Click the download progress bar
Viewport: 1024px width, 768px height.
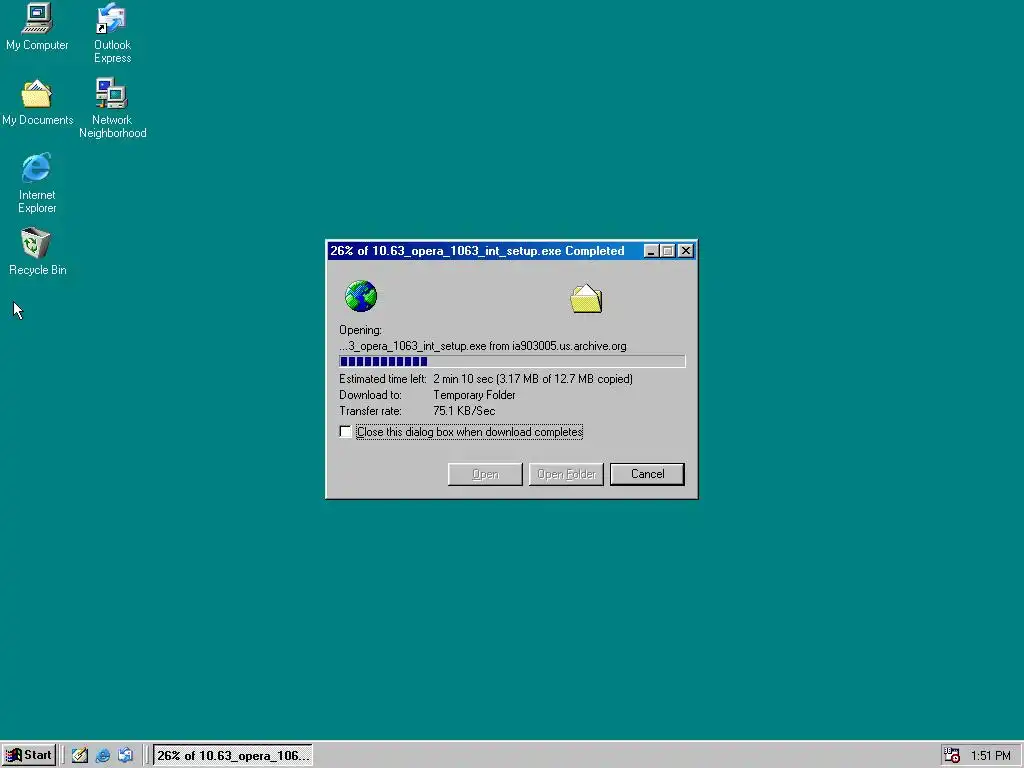512,361
